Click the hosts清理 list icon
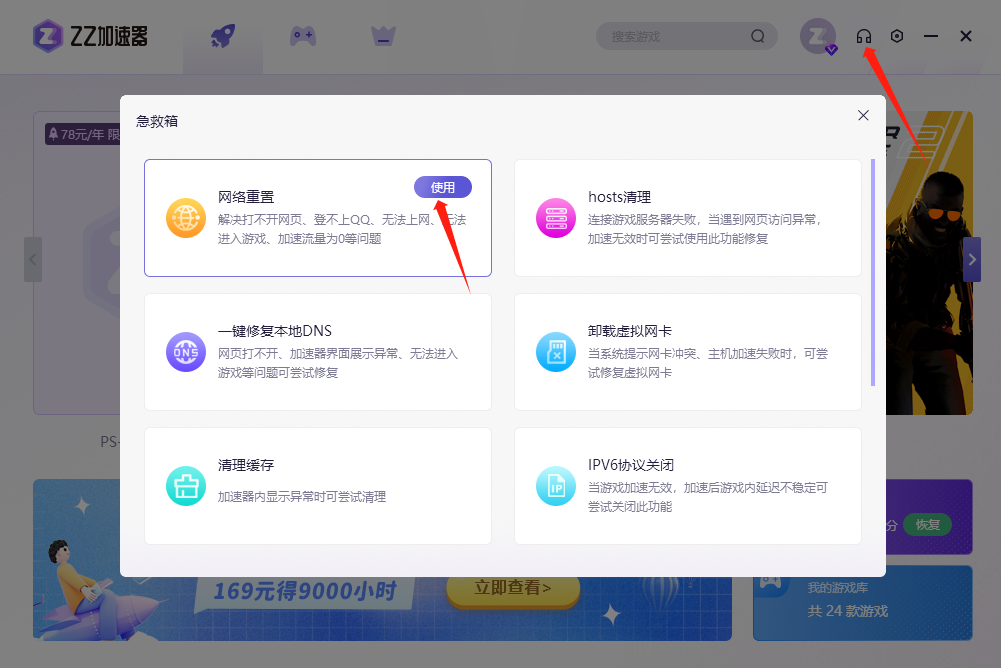This screenshot has height=668, width=1001. pos(556,216)
